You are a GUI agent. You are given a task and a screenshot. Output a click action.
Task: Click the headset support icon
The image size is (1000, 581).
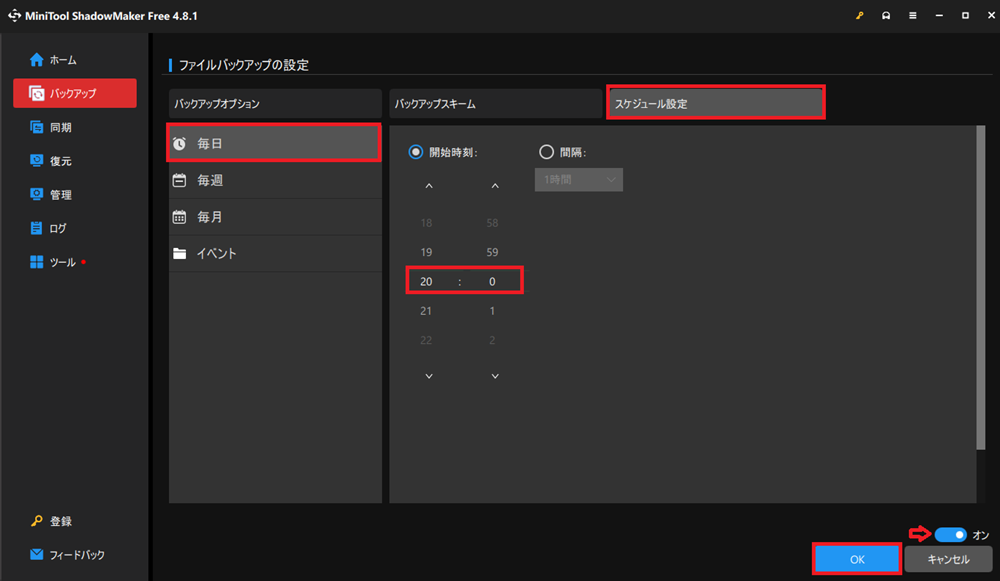[886, 15]
